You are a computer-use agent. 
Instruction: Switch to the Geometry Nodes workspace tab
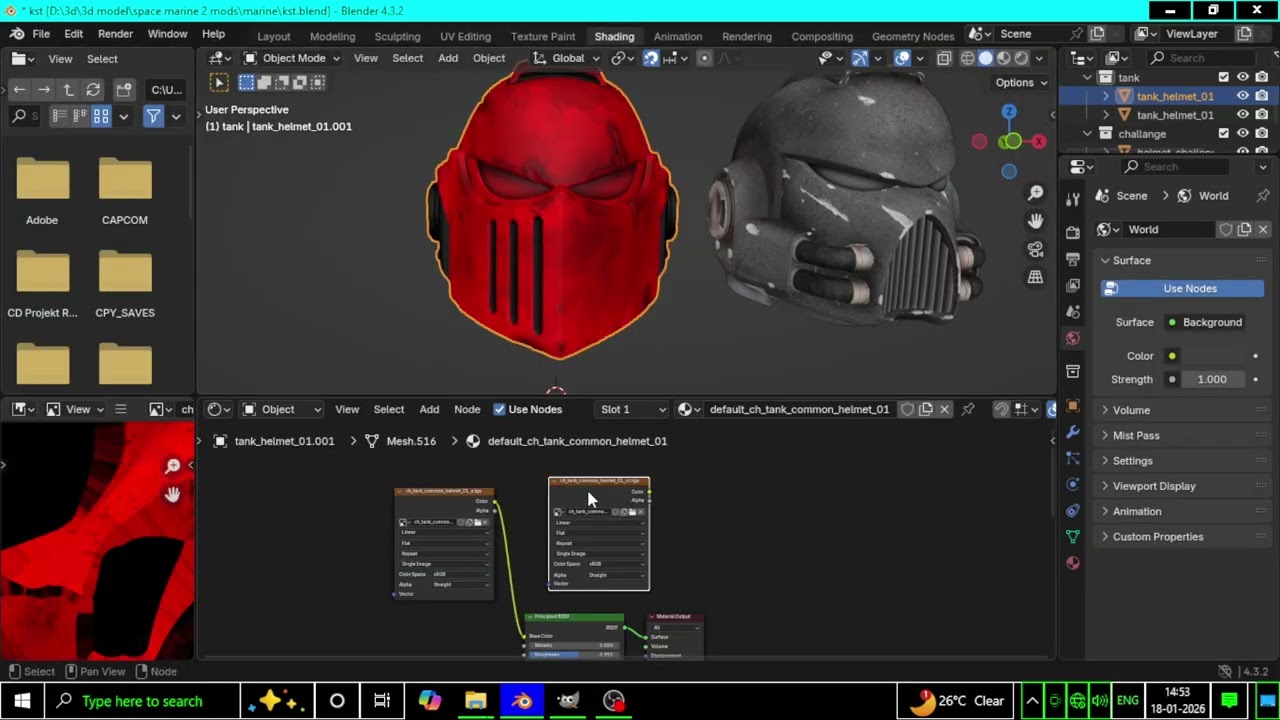pos(912,36)
